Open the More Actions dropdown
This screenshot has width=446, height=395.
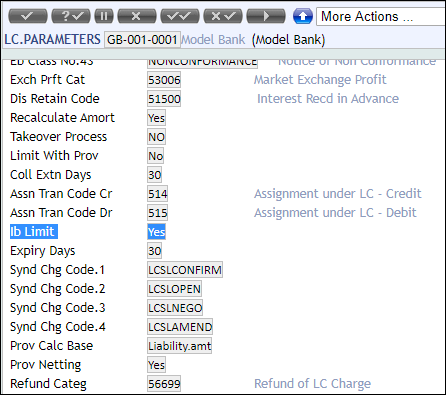(x=381, y=16)
